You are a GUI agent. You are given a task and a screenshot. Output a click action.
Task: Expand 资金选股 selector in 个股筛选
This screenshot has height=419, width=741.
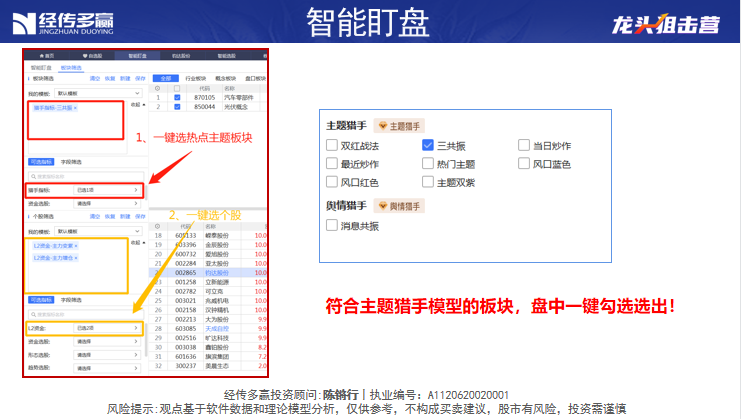point(107,342)
